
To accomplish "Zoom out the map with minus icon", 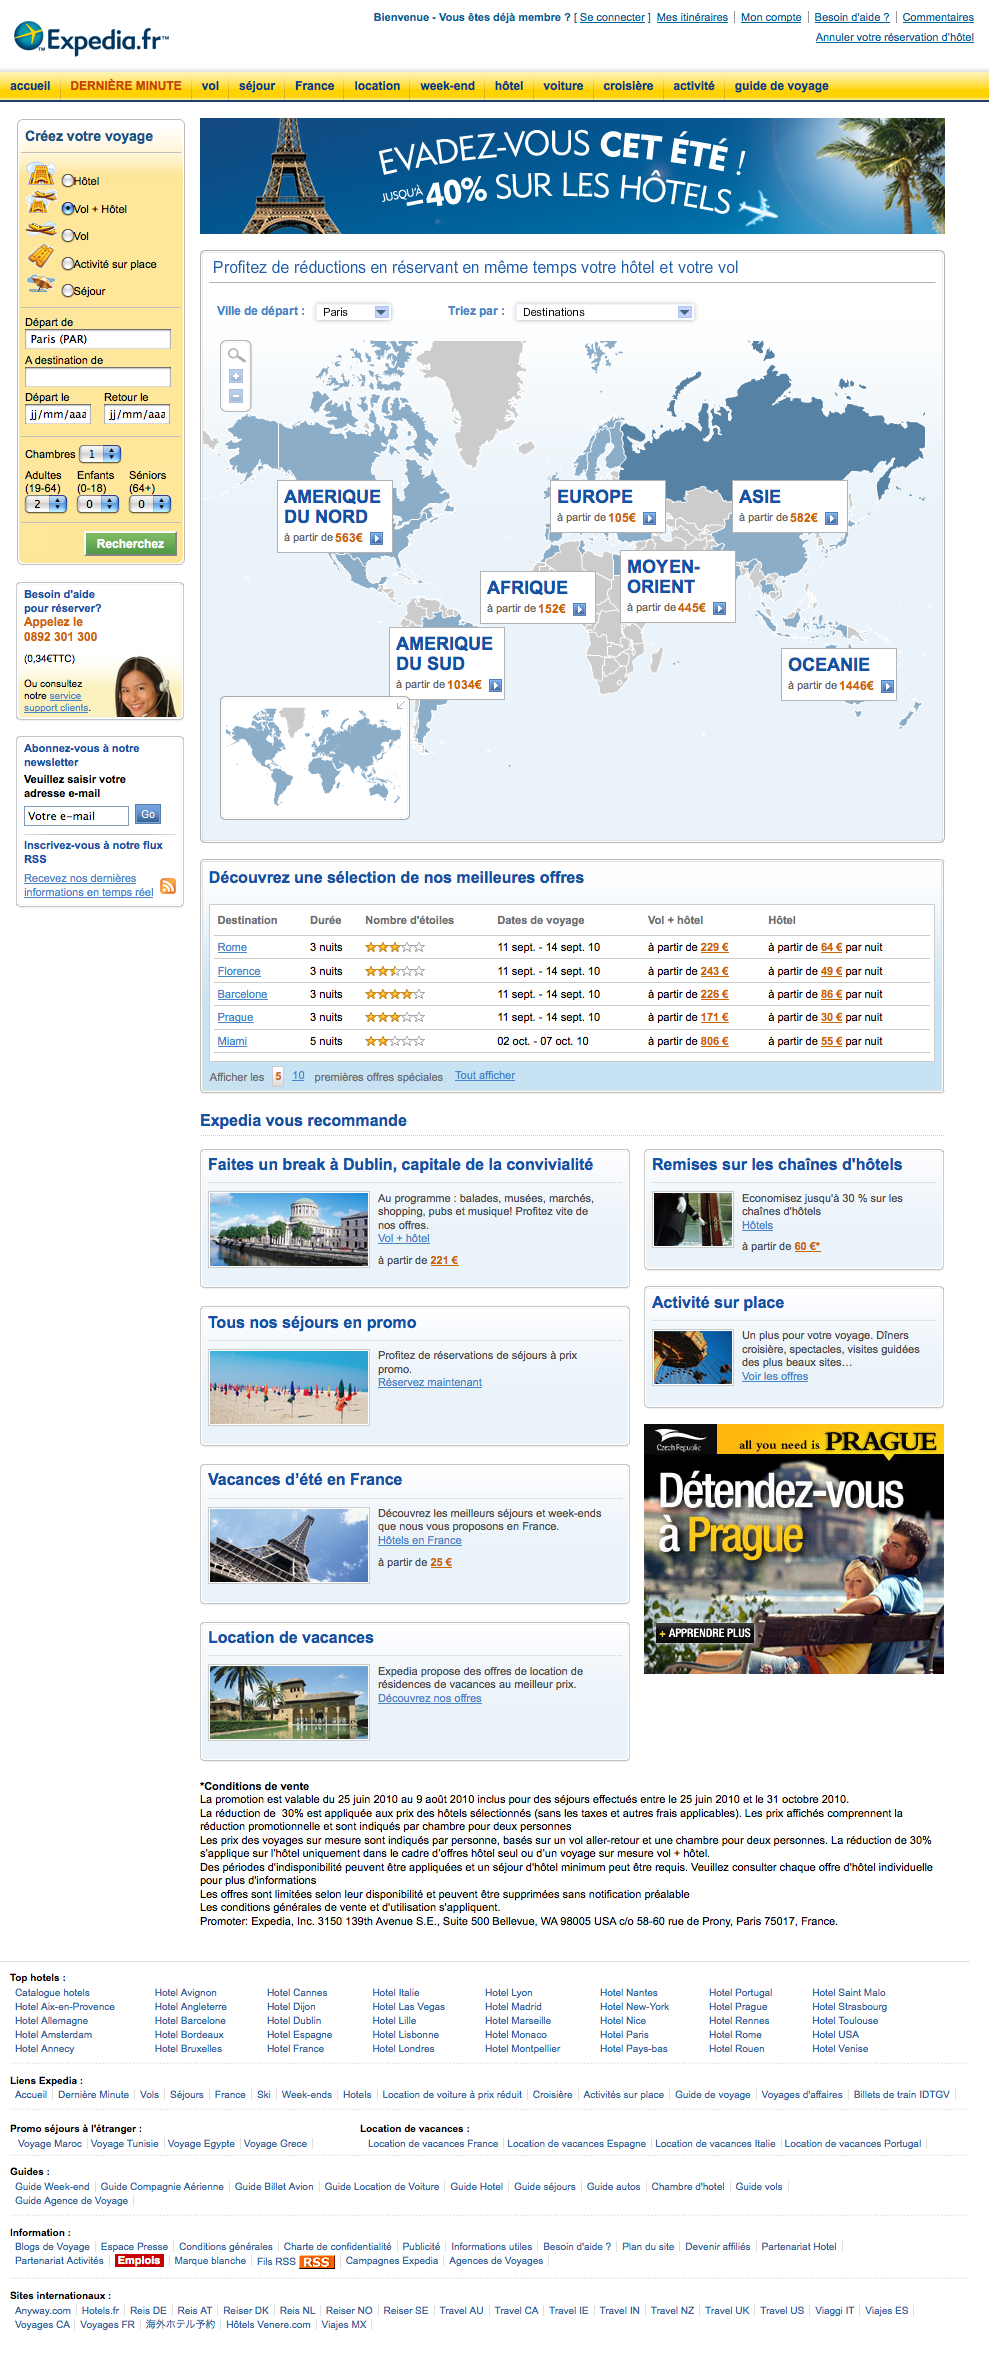I will click(x=236, y=396).
